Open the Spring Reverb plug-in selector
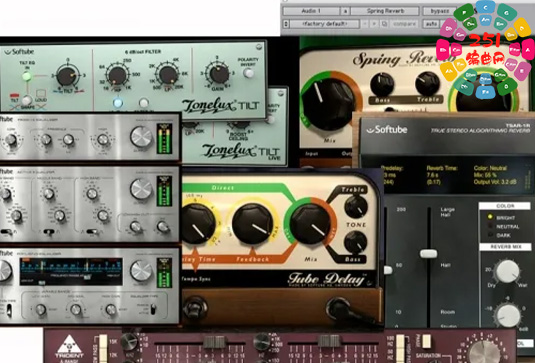Image resolution: width=535 pixels, height=363 pixels. (x=385, y=11)
